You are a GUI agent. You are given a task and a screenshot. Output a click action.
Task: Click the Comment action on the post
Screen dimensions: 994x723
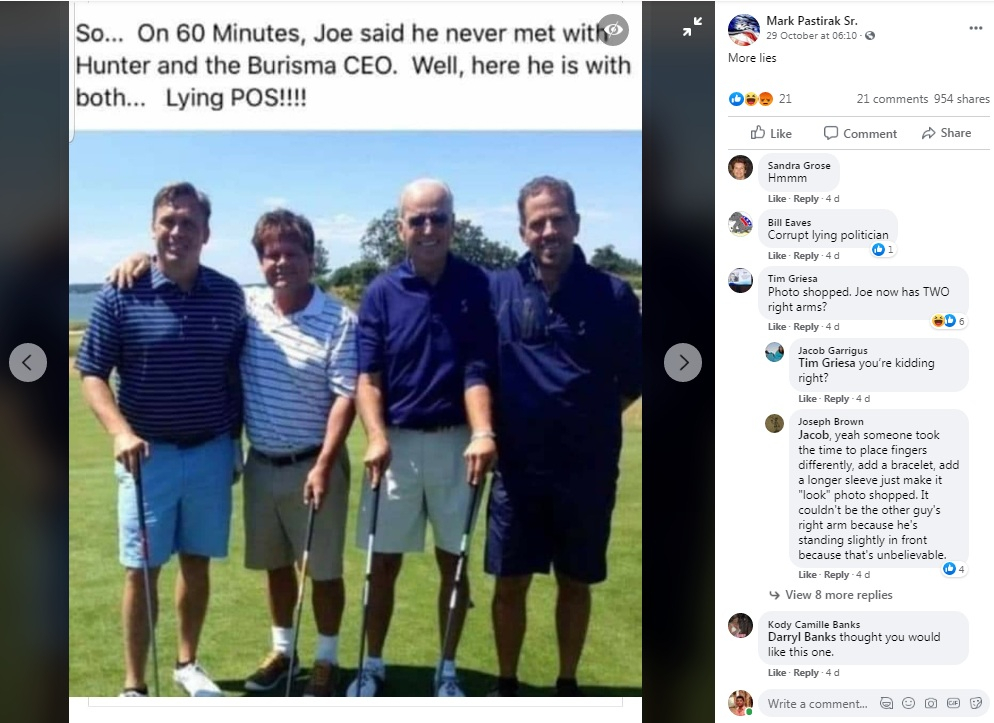click(860, 133)
